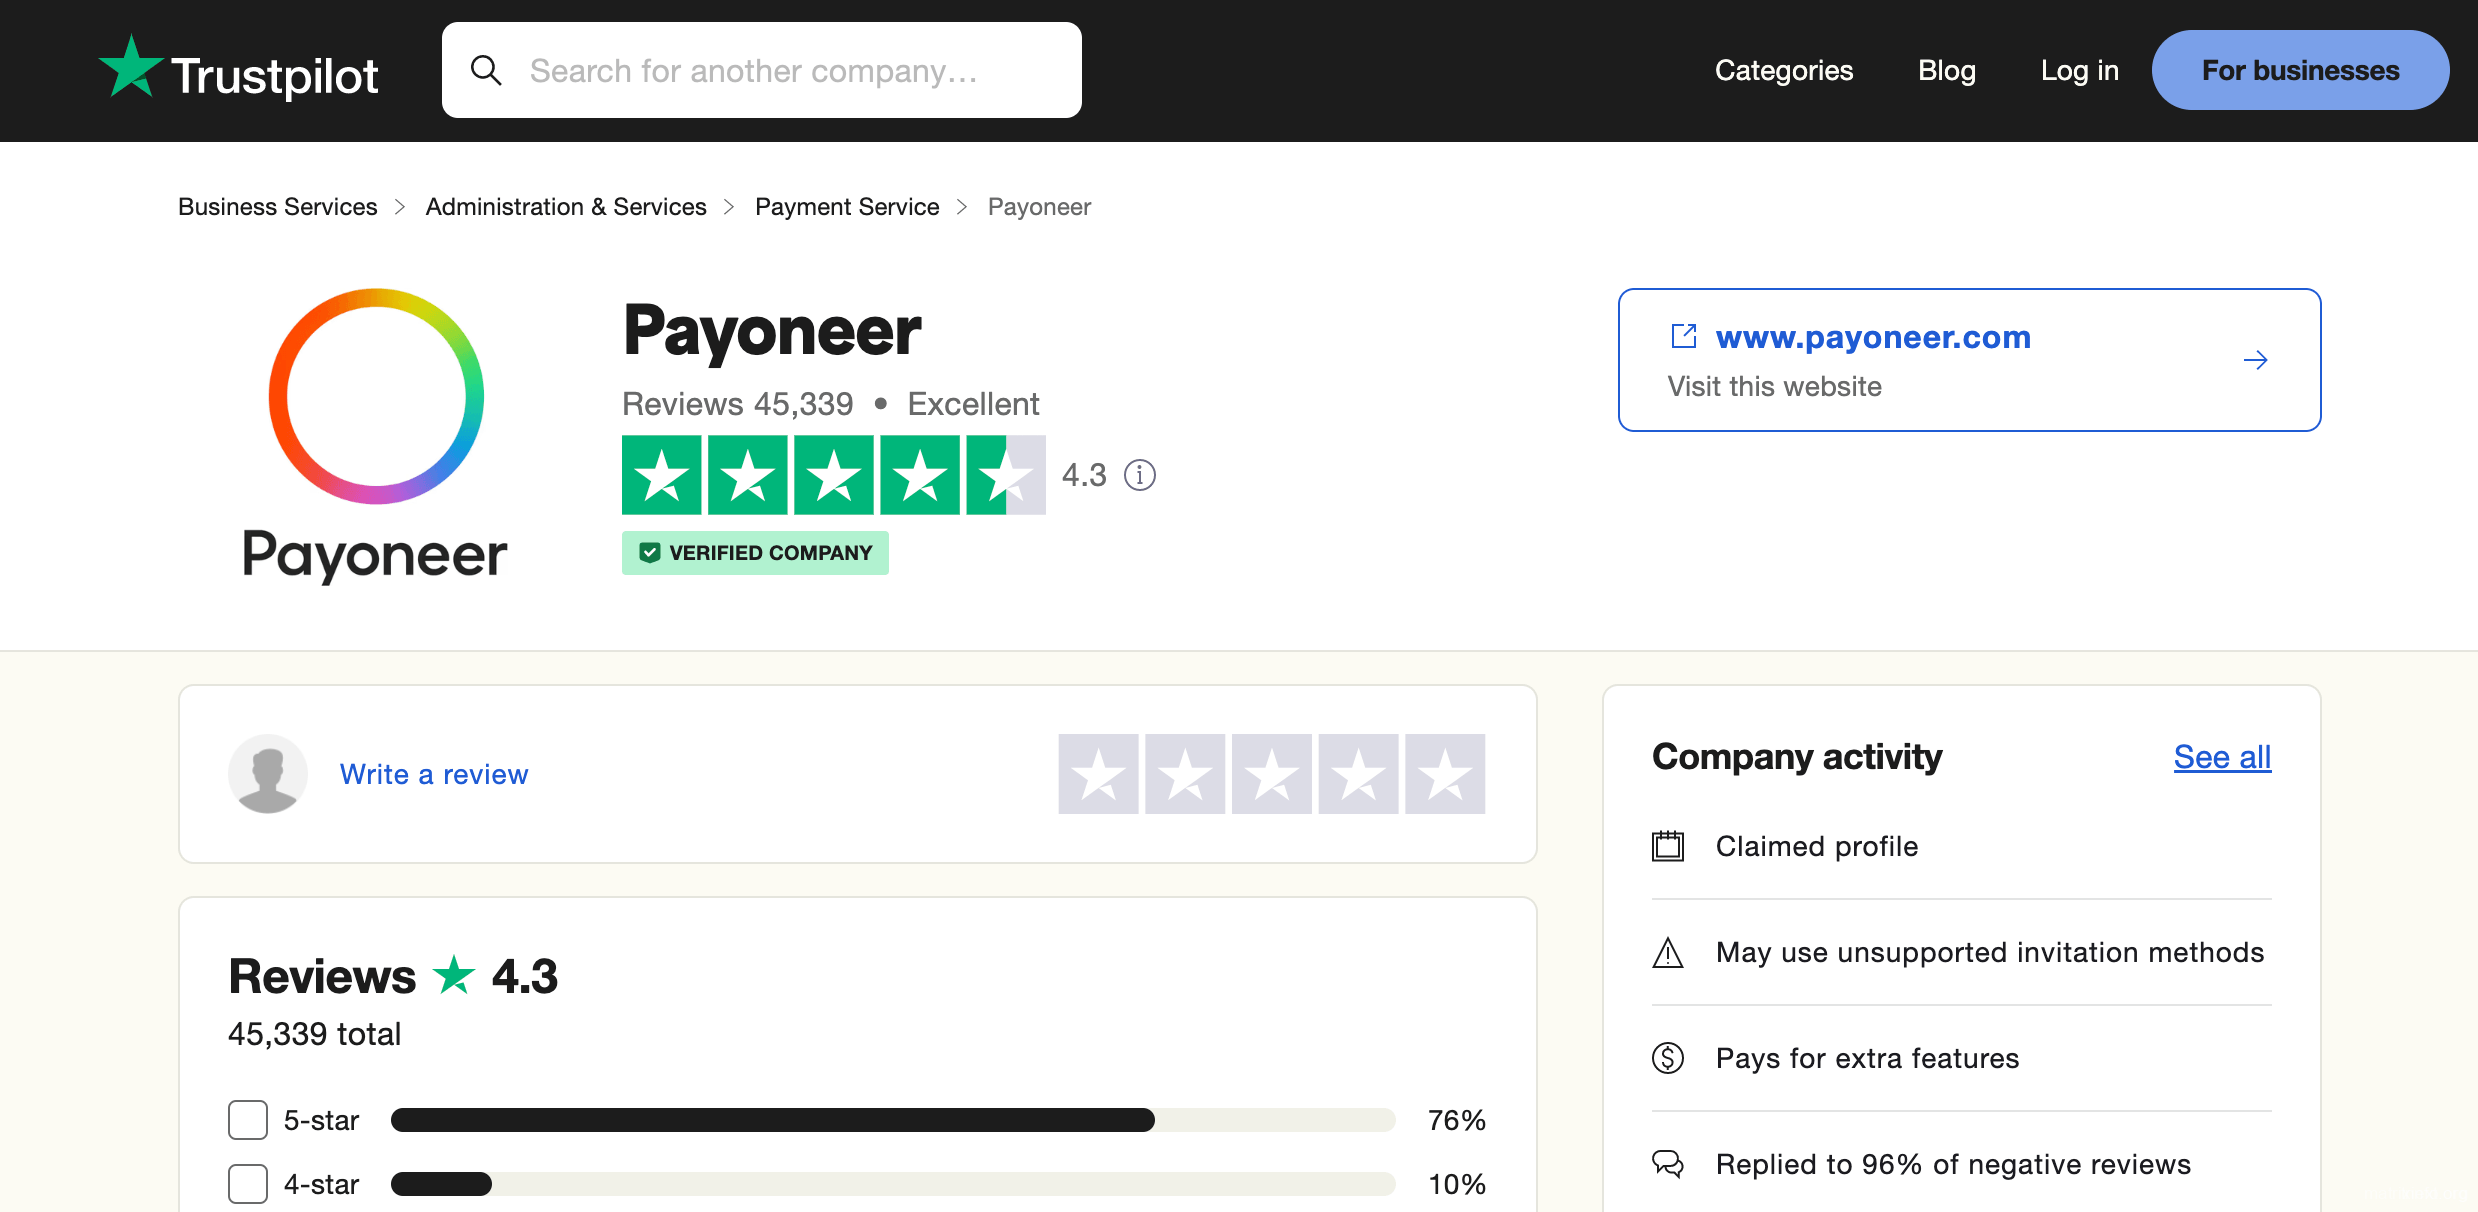Rate three stars in the Write a review box
This screenshot has width=2478, height=1212.
1272,774
